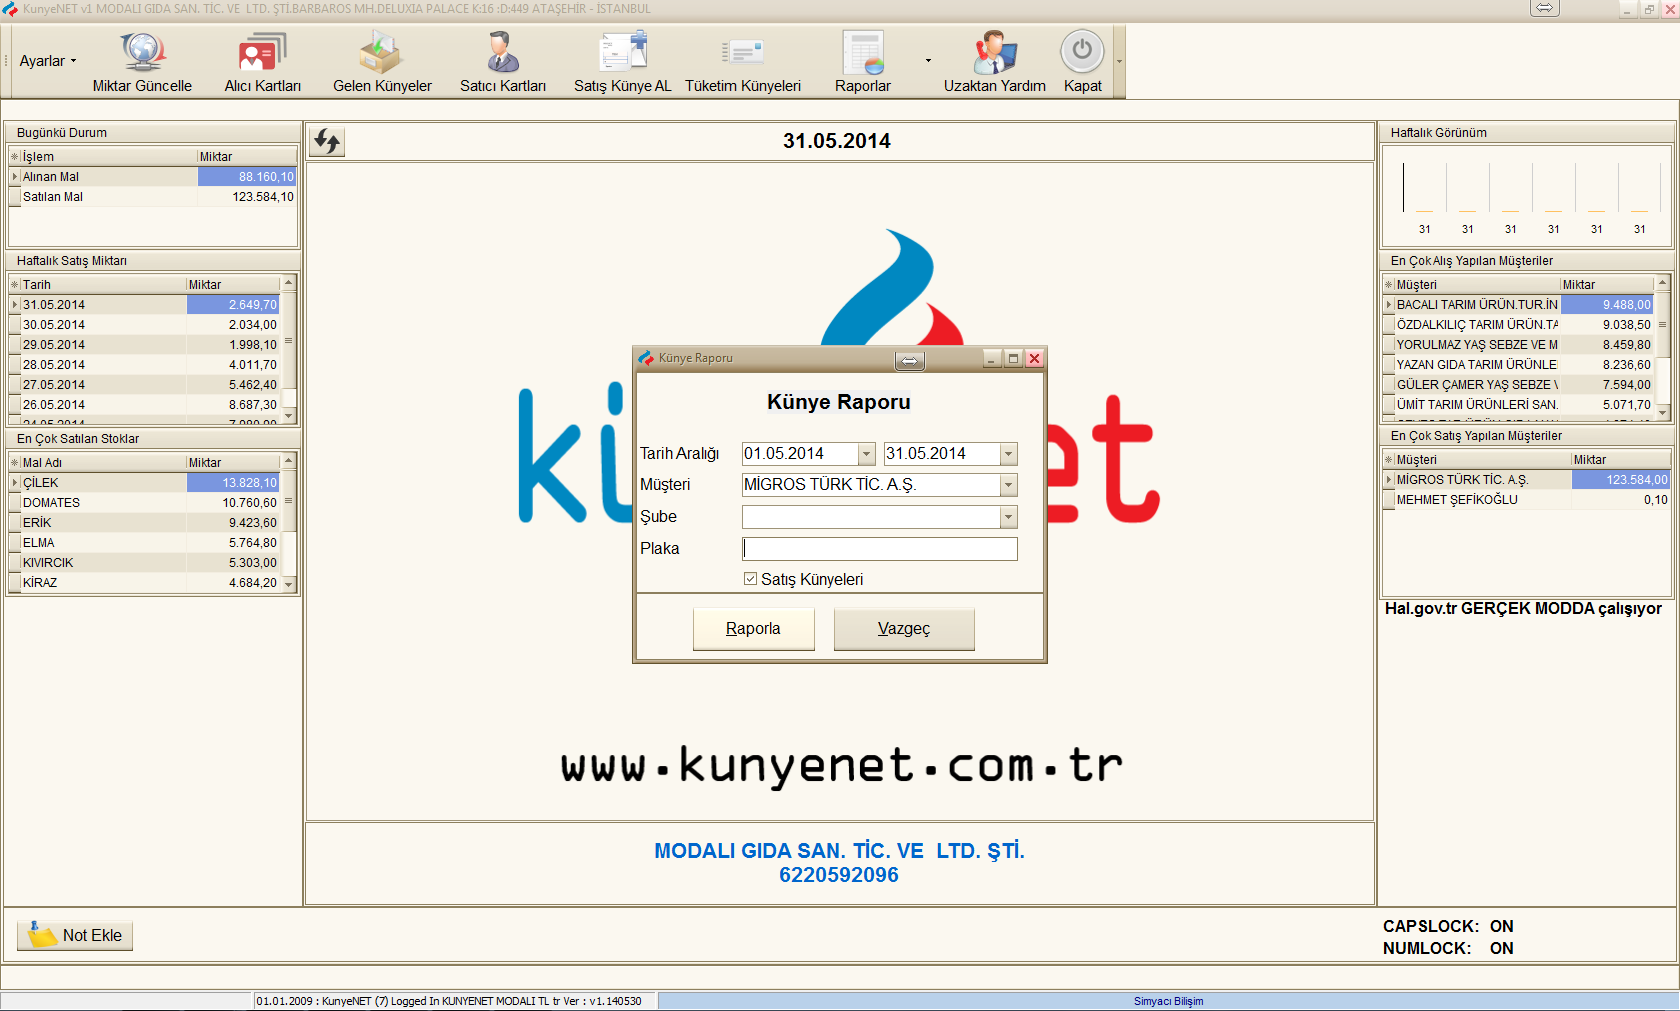Click the double-arrow button in Künye Raporu title
The image size is (1680, 1011).
[909, 360]
